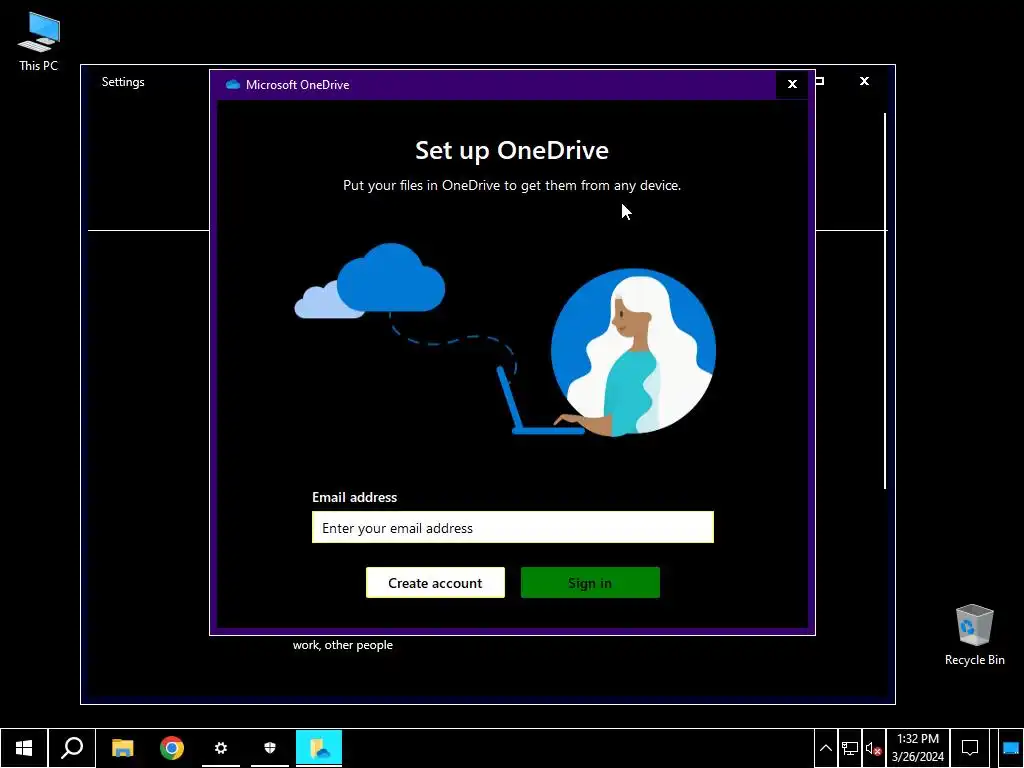The width and height of the screenshot is (1024, 768).
Task: Close the Microsoft OneDrive dialog
Action: pos(792,84)
